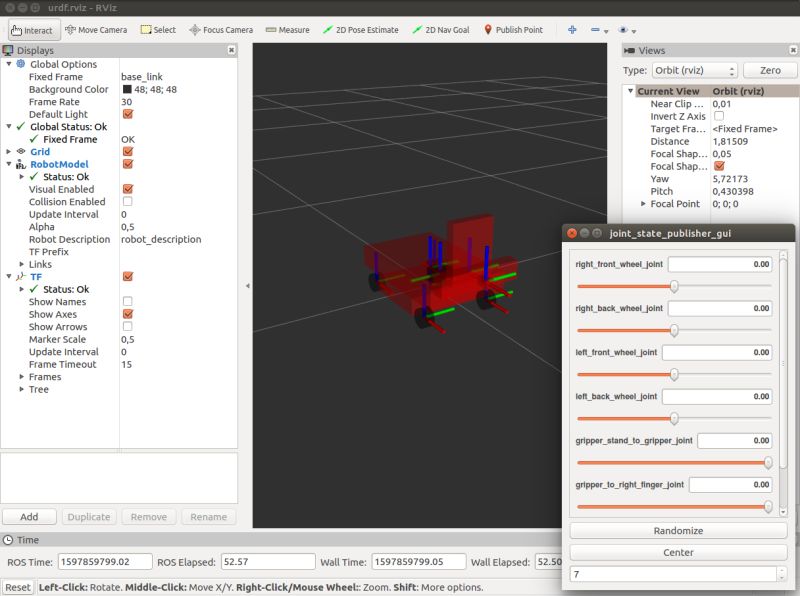
Task: Select the Interact tool
Action: [x=33, y=30]
